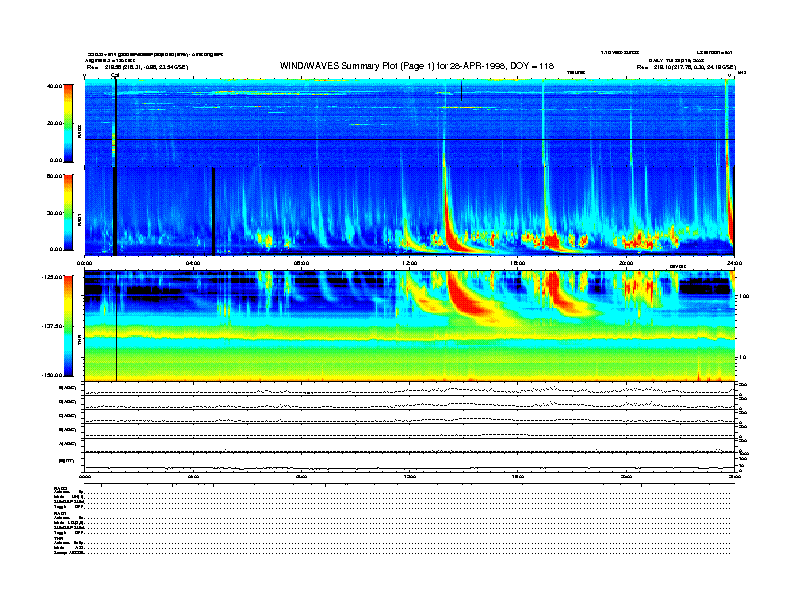The image size is (792, 612).
Task: Click the RAD1 intensity color bar
Action: (x=68, y=212)
